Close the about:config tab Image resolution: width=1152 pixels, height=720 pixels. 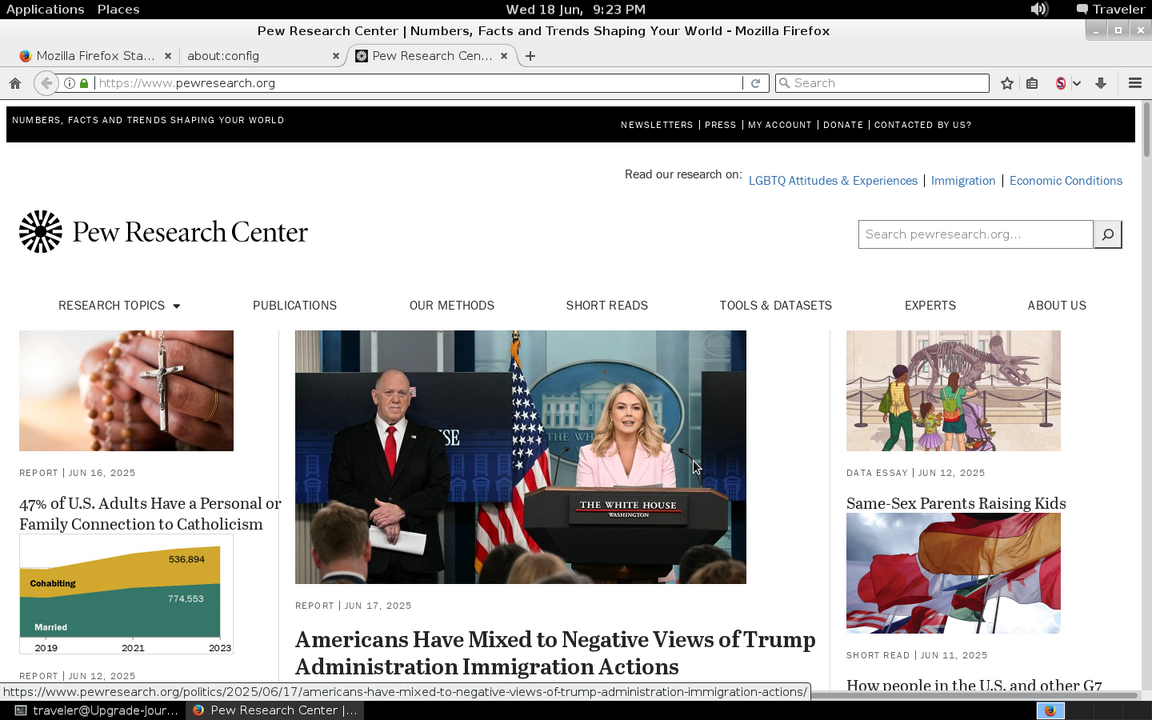336,56
